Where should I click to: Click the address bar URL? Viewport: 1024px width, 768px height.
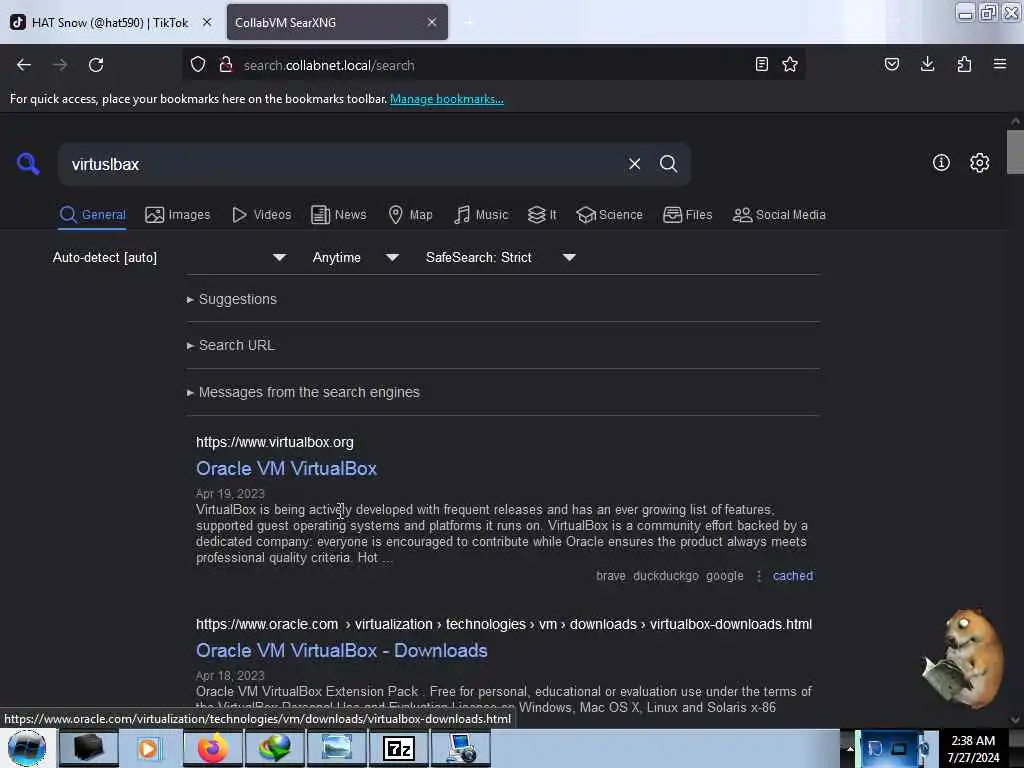[x=328, y=65]
